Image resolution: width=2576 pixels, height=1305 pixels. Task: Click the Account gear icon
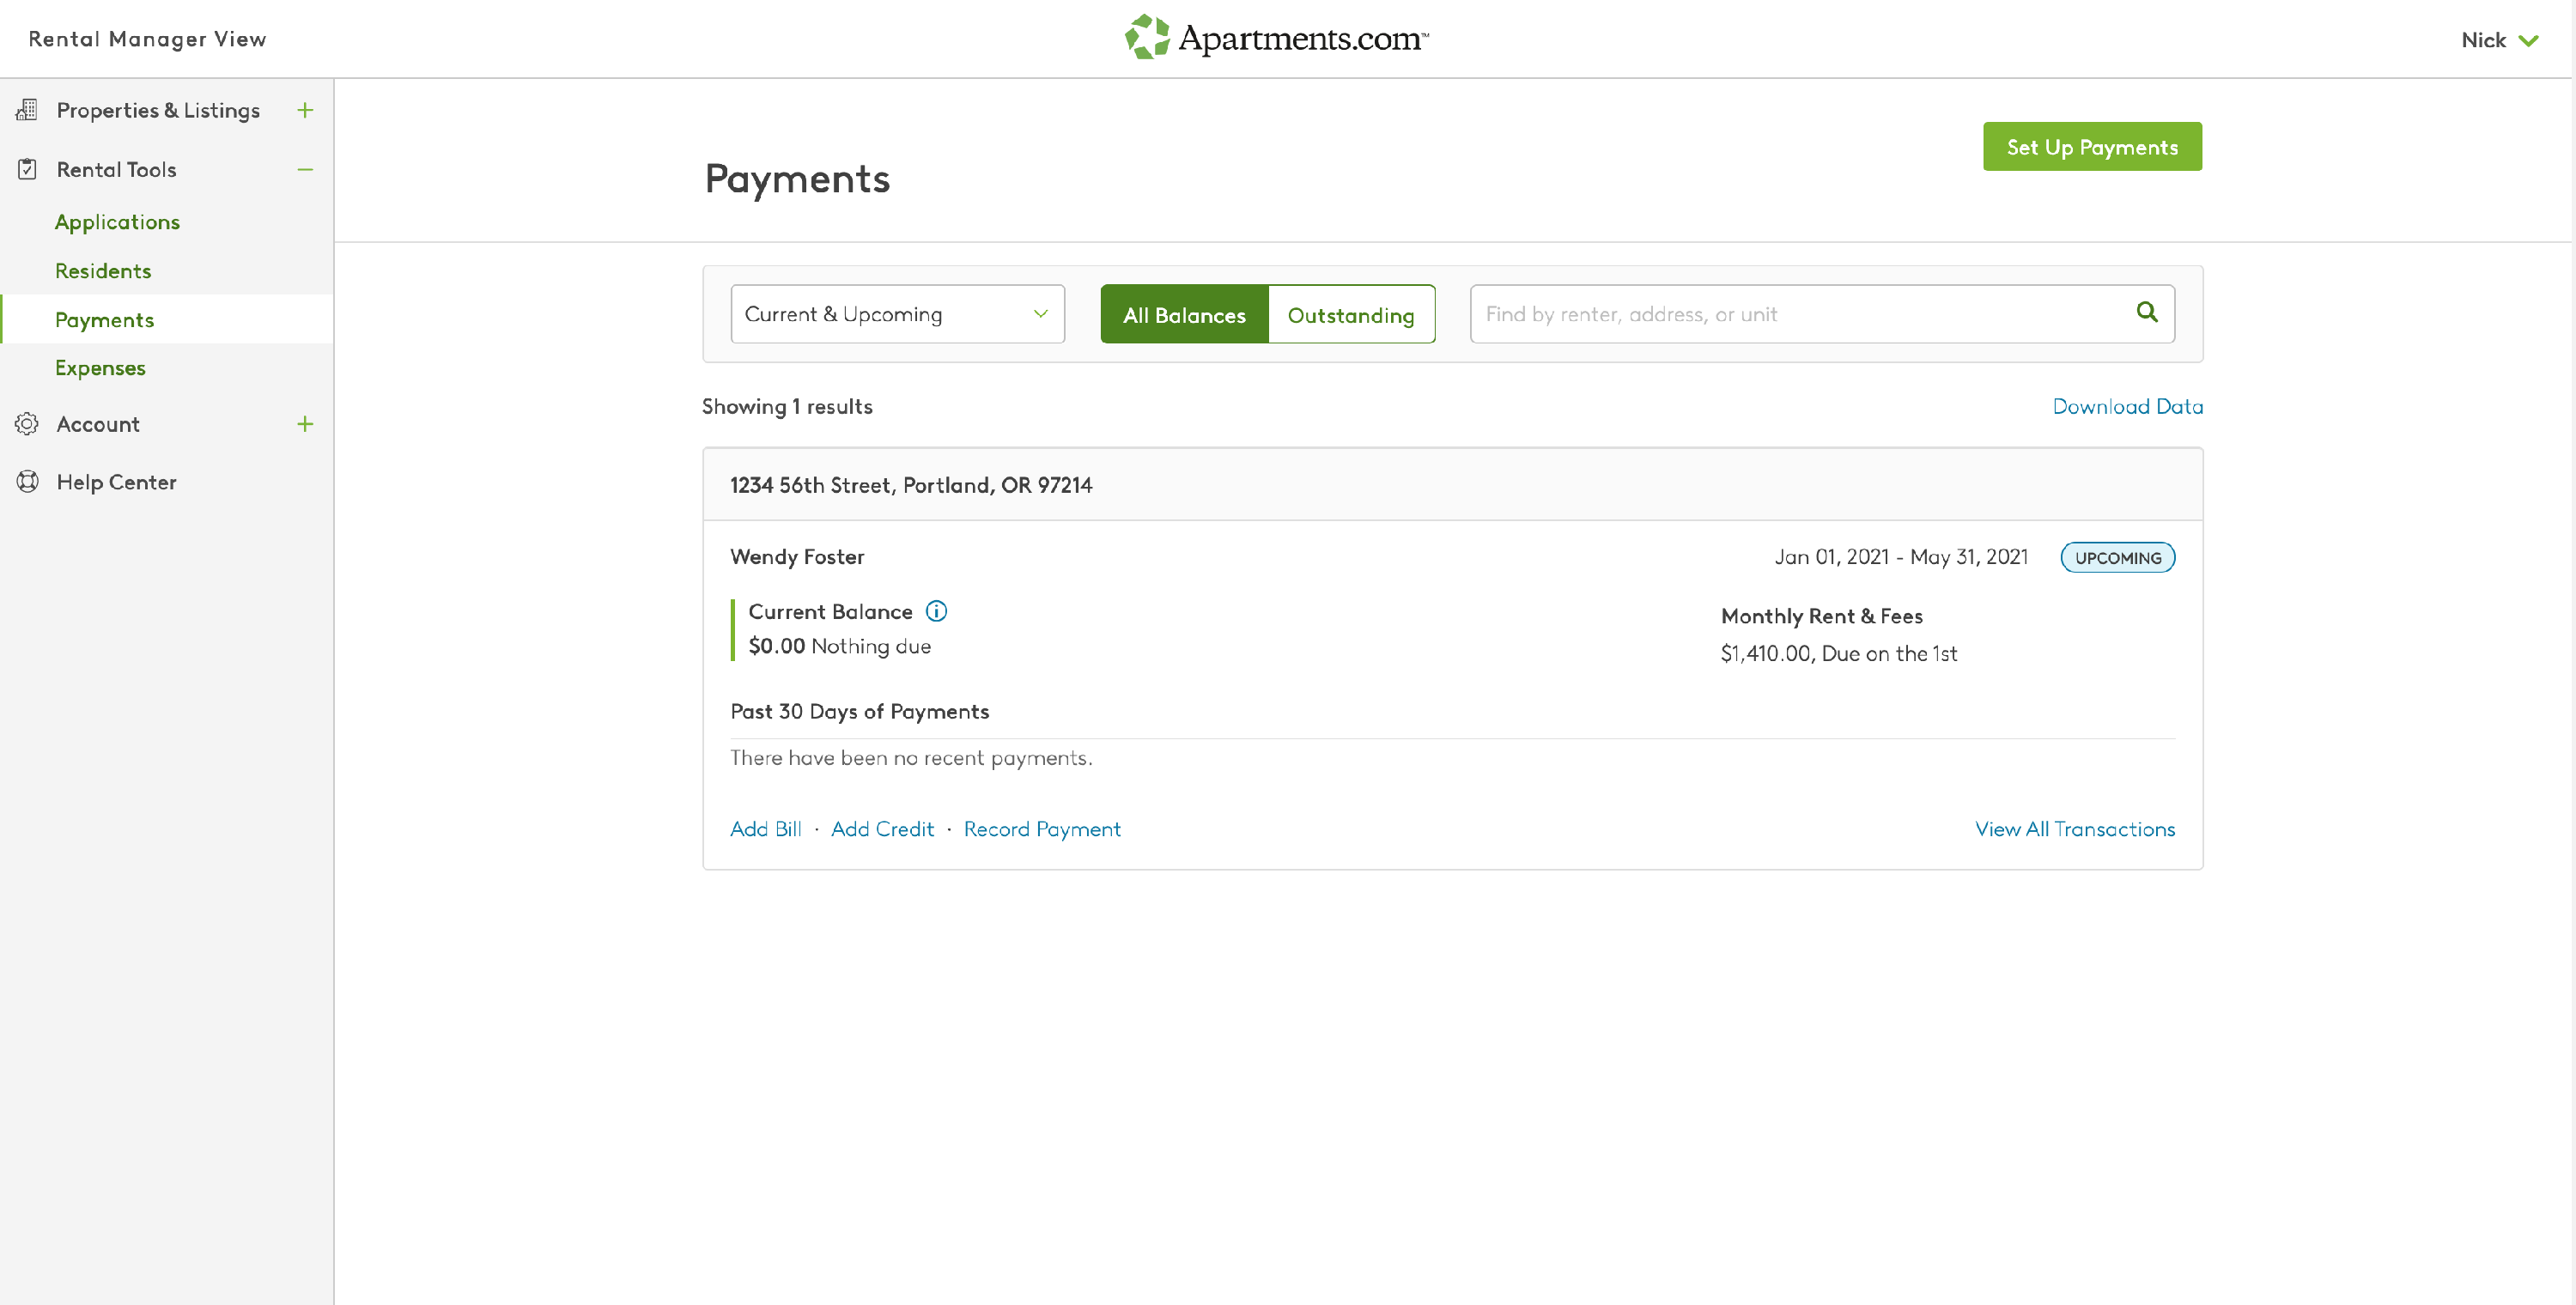pyautogui.click(x=27, y=424)
